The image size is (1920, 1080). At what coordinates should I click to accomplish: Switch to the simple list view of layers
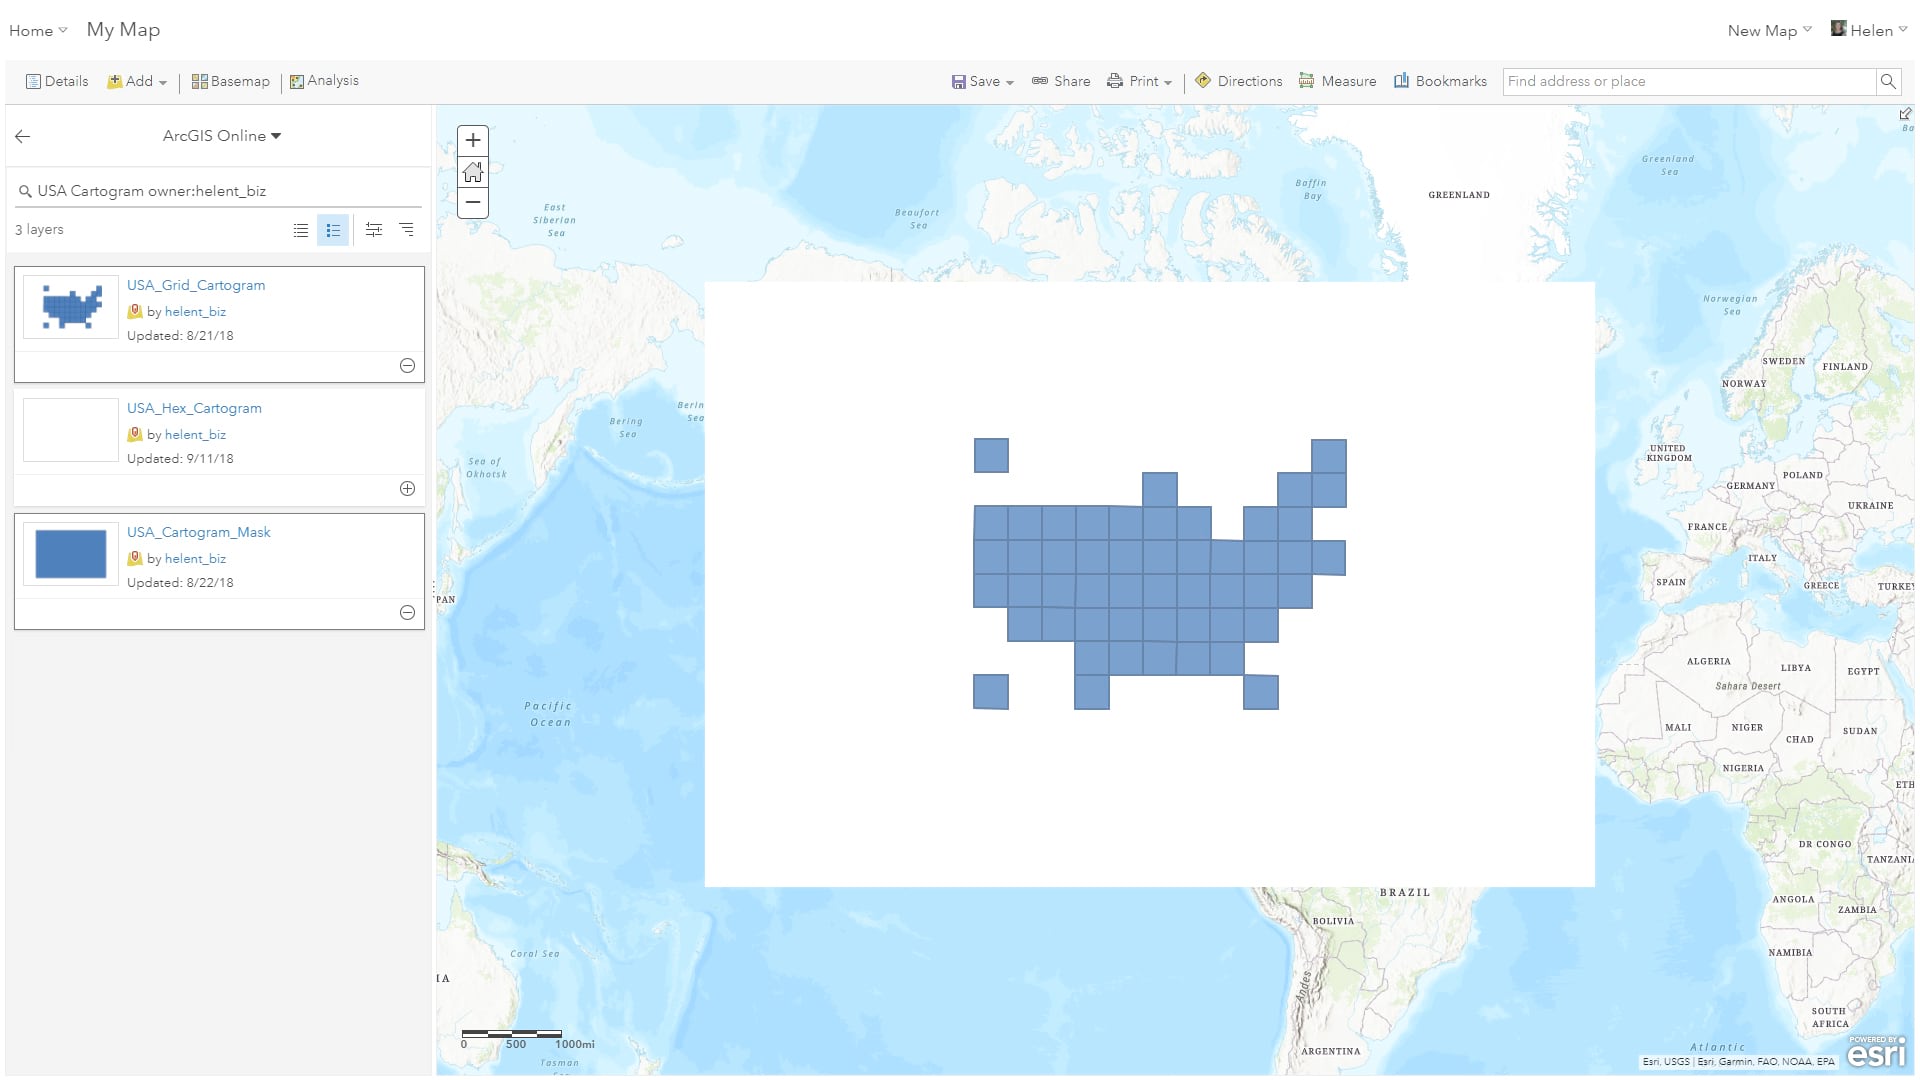coord(300,229)
